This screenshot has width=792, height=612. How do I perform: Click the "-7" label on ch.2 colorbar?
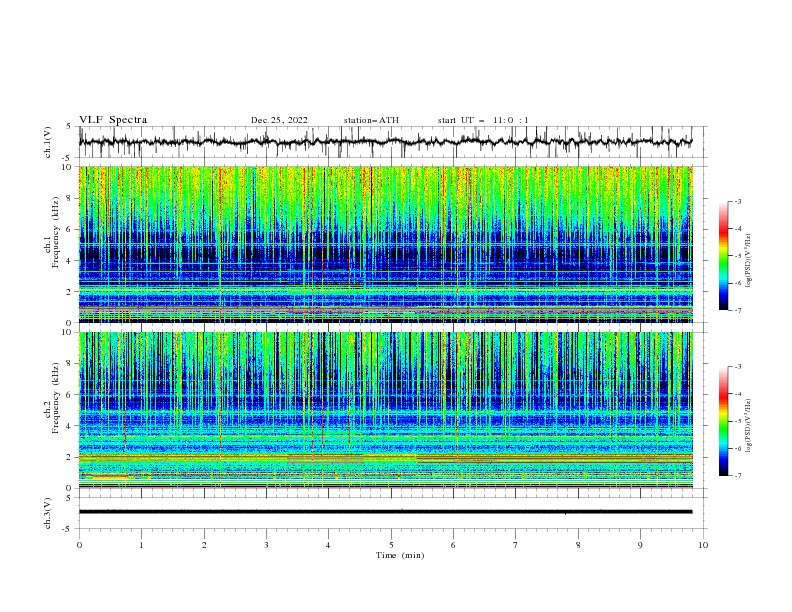[738, 476]
